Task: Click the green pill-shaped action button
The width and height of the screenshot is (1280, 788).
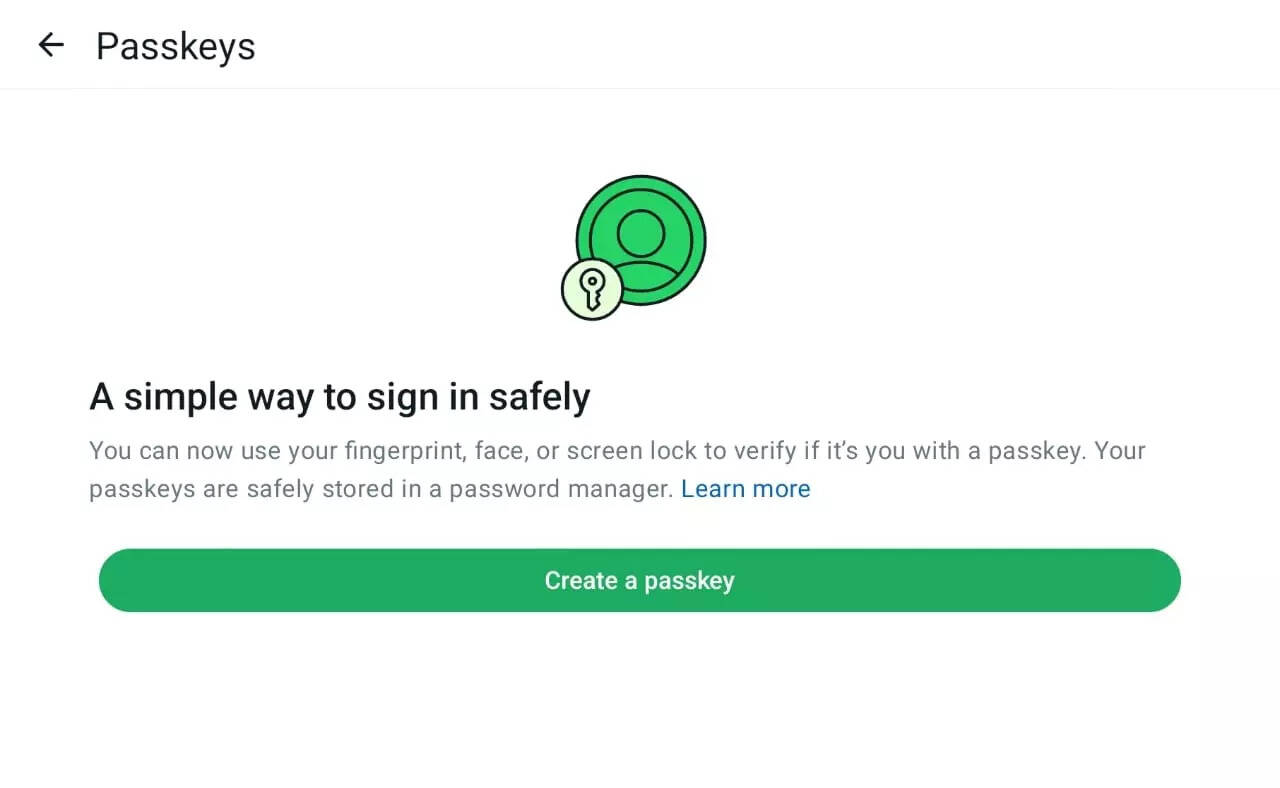Action: 639,580
